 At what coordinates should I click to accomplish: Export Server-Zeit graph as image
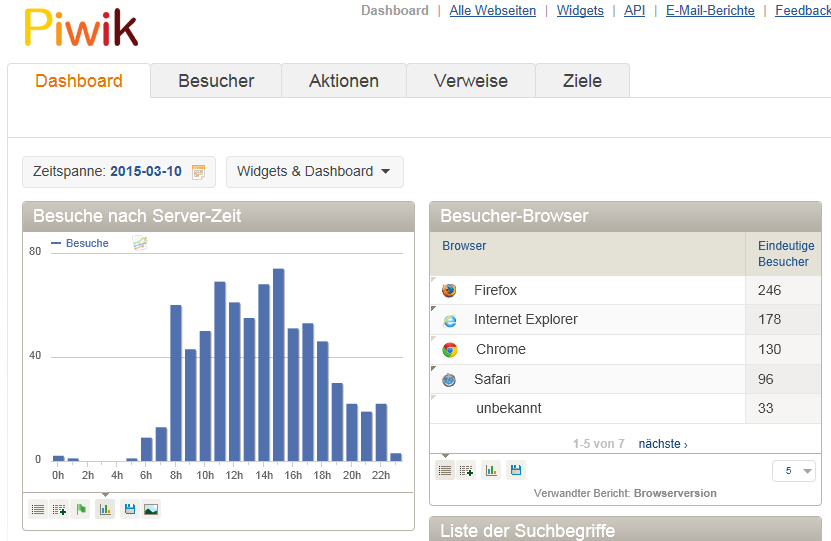(x=151, y=510)
